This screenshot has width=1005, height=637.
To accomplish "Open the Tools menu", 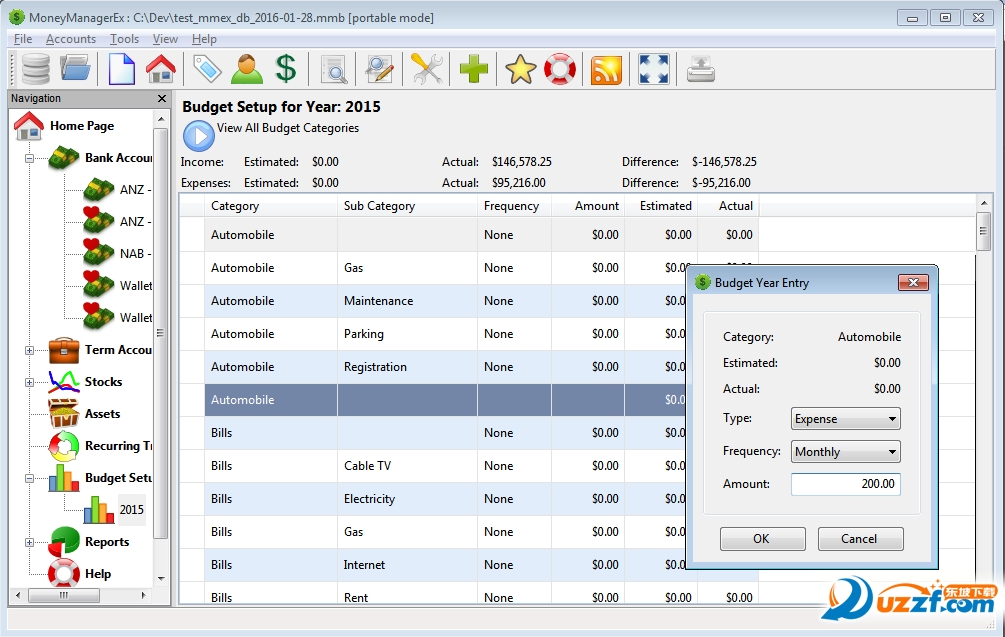I will 124,39.
